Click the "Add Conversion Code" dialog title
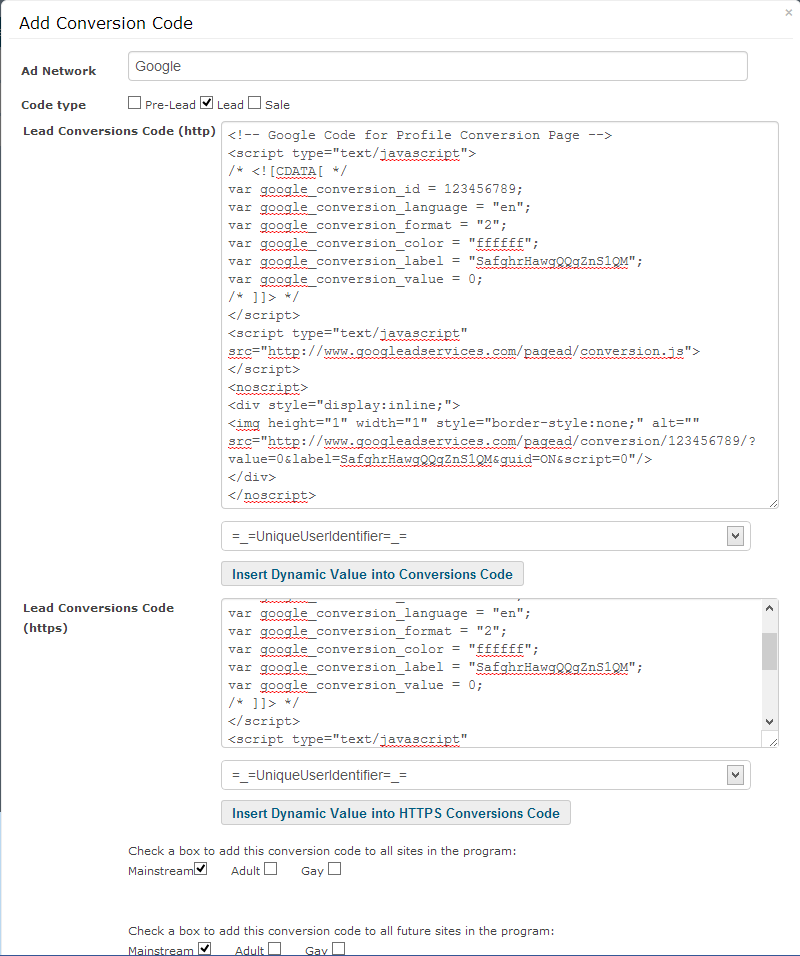The width and height of the screenshot is (800, 956). tap(106, 23)
